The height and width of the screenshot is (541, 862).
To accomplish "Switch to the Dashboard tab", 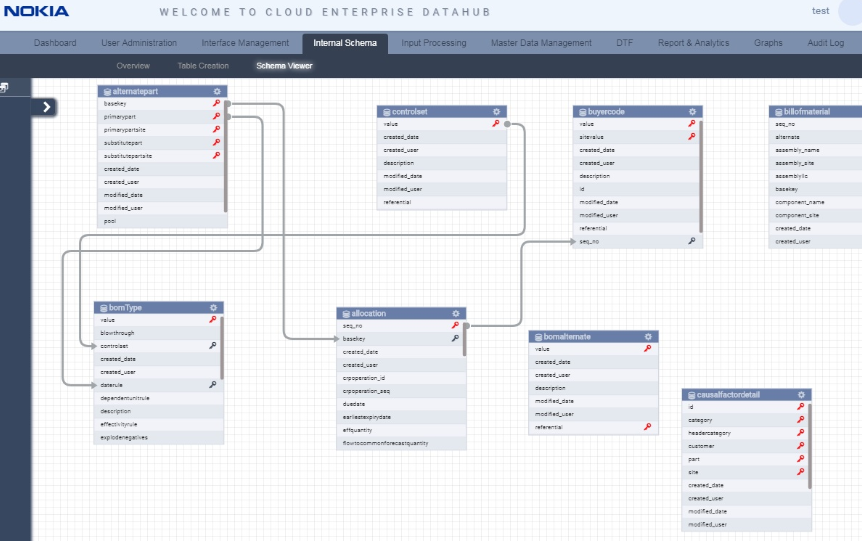I will pos(55,43).
